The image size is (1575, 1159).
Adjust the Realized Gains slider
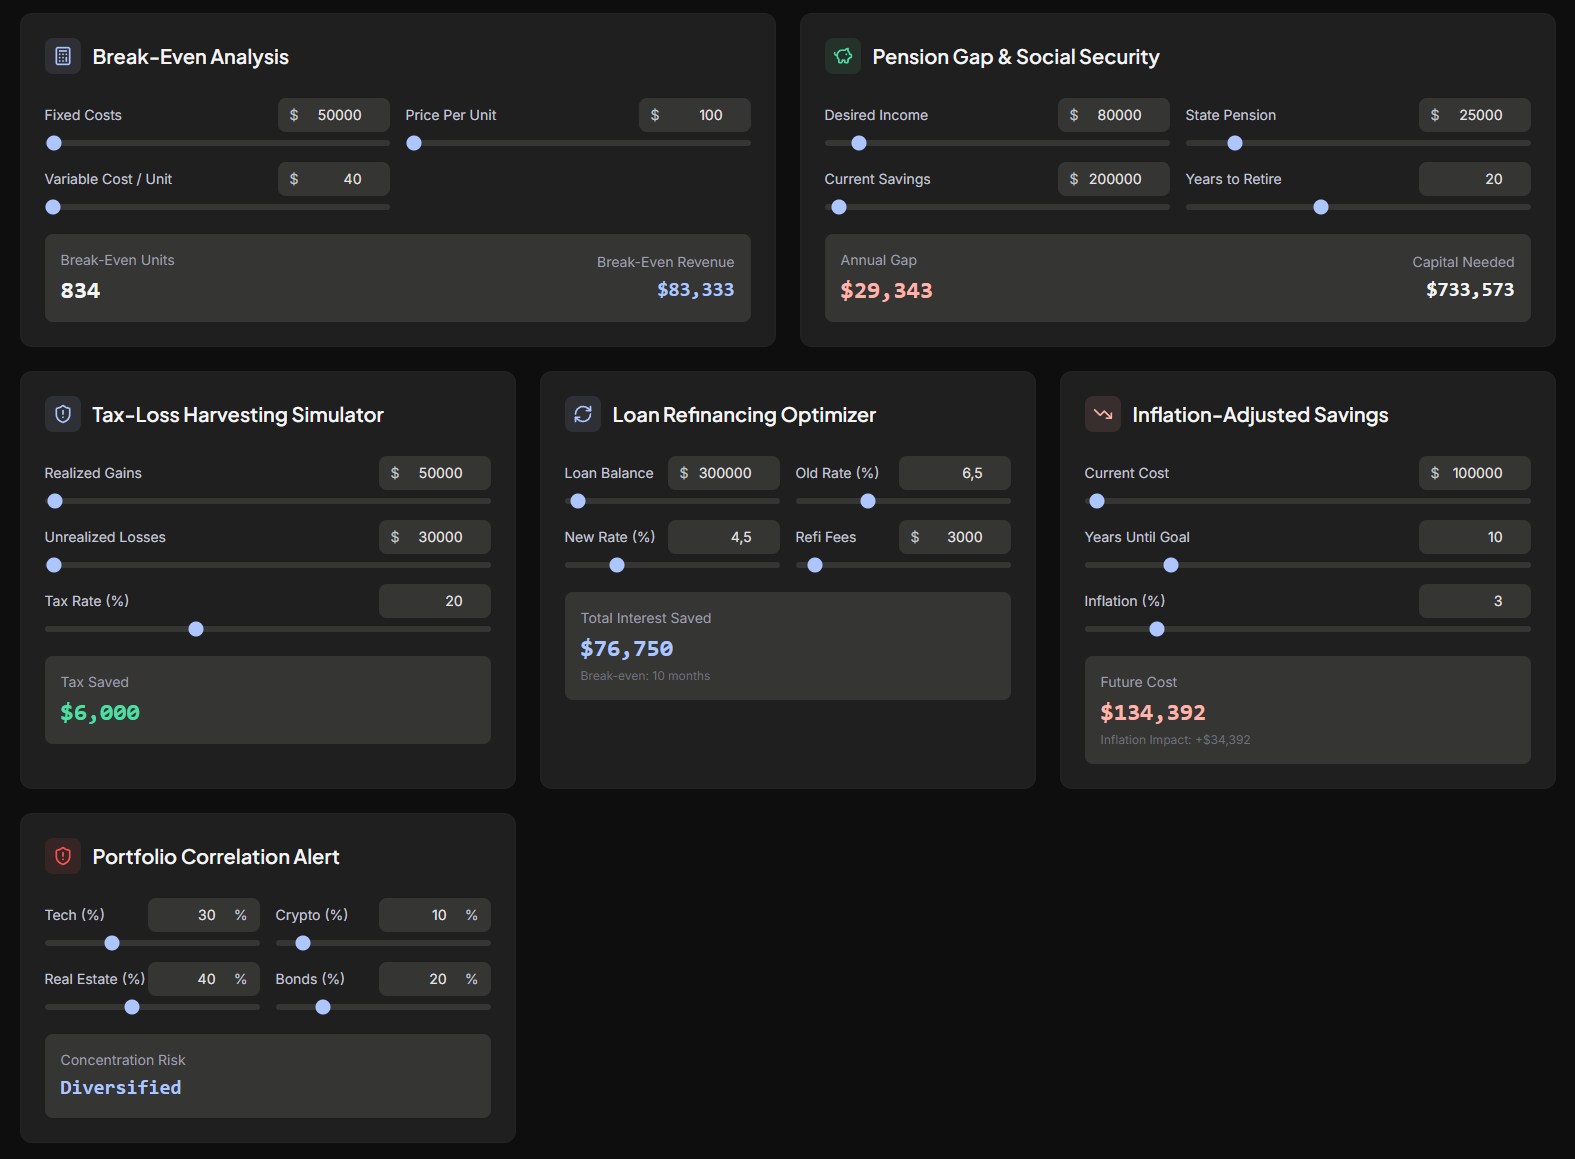268,501
